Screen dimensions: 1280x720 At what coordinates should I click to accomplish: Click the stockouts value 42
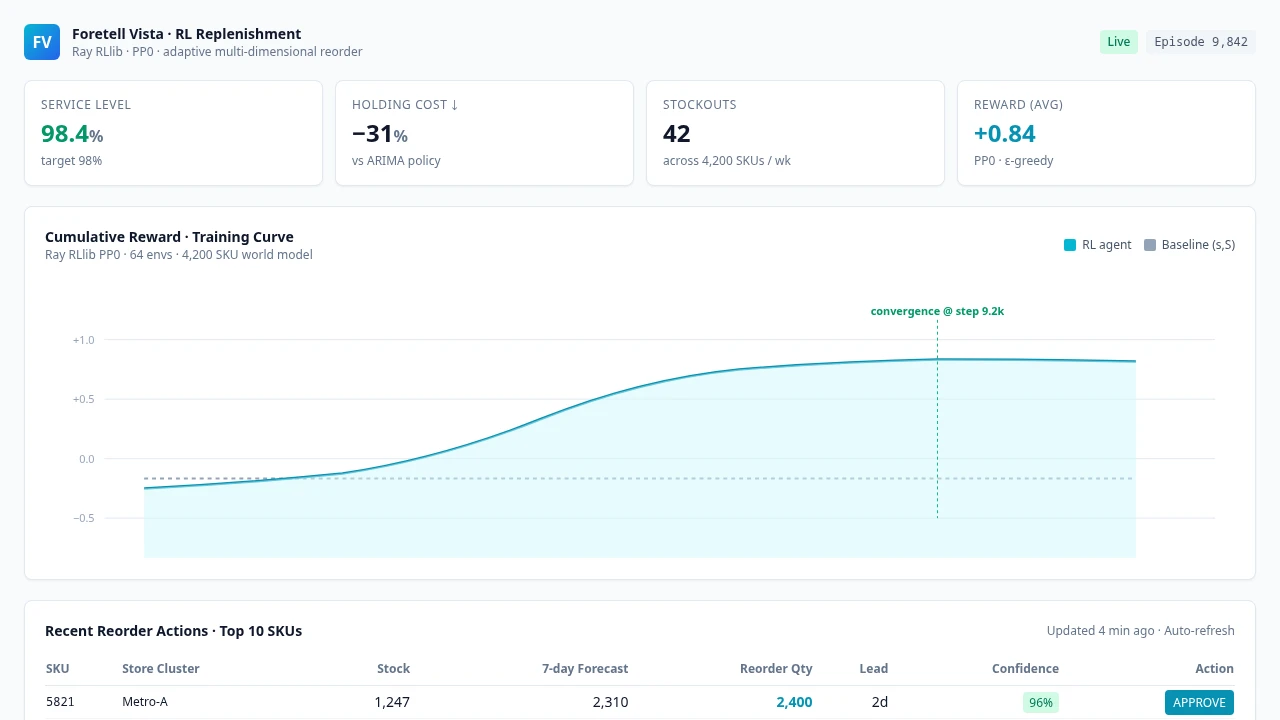tap(677, 134)
